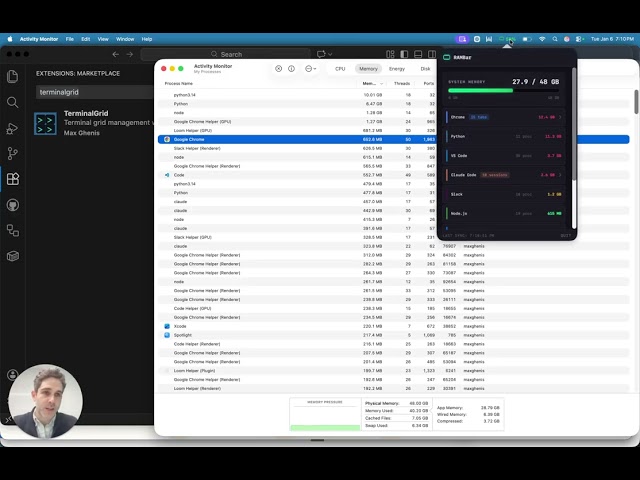Click the Xcode app icon in list
The image size is (640, 480).
(167, 326)
